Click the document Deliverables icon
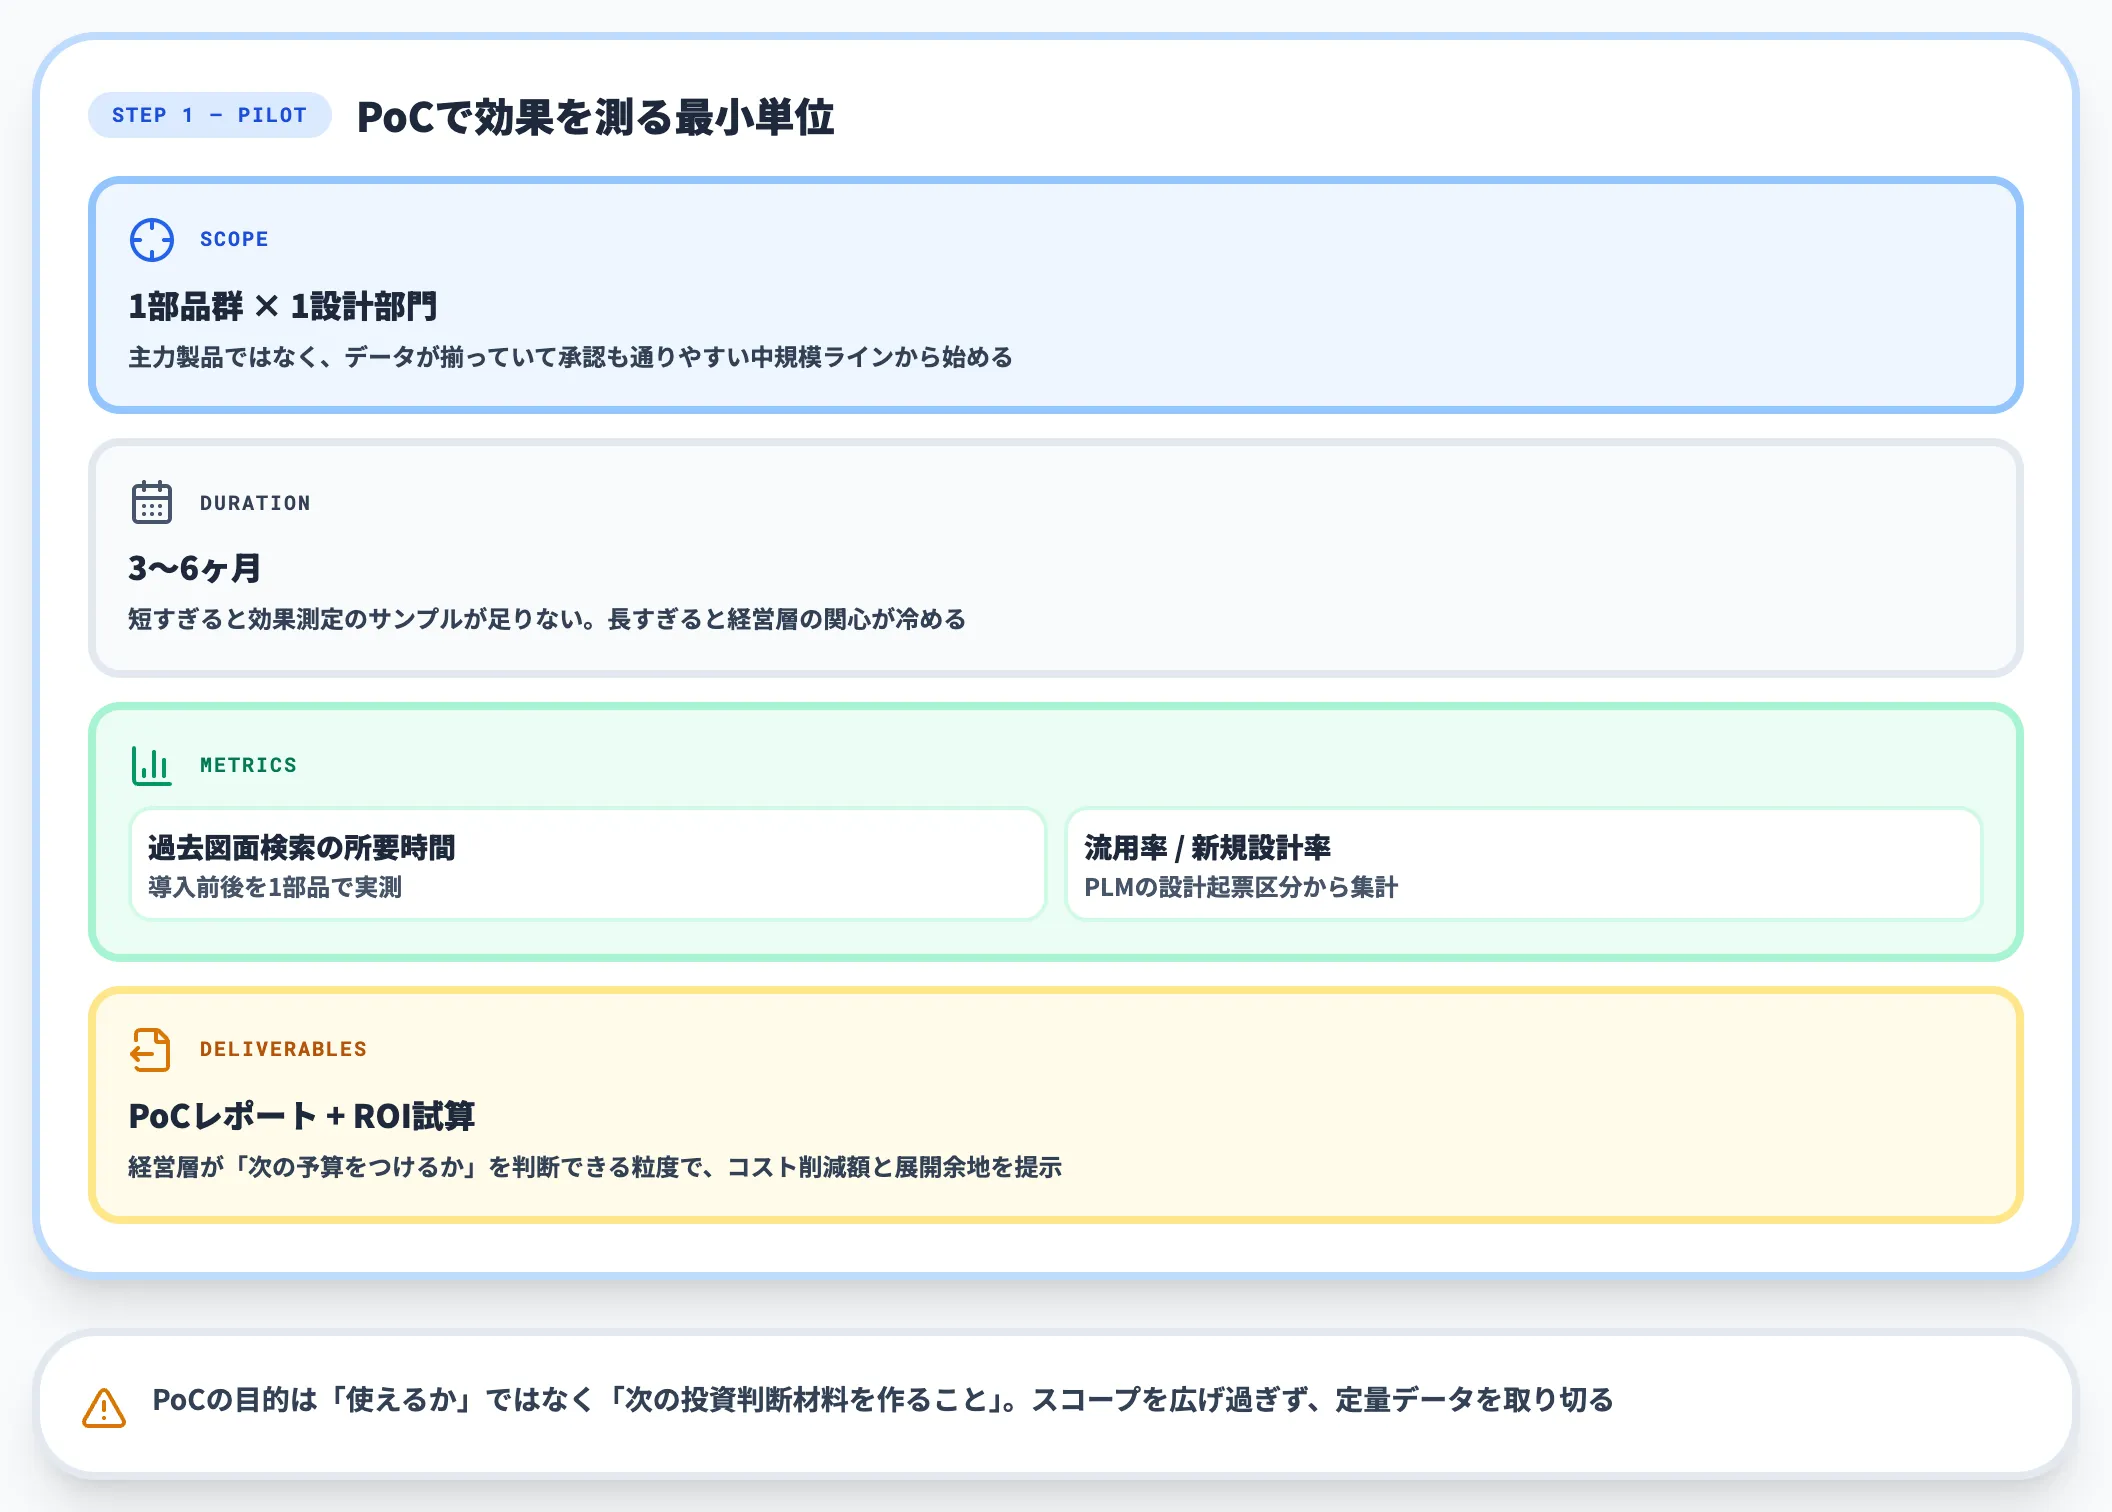The width and height of the screenshot is (2112, 1512). pyautogui.click(x=151, y=1050)
